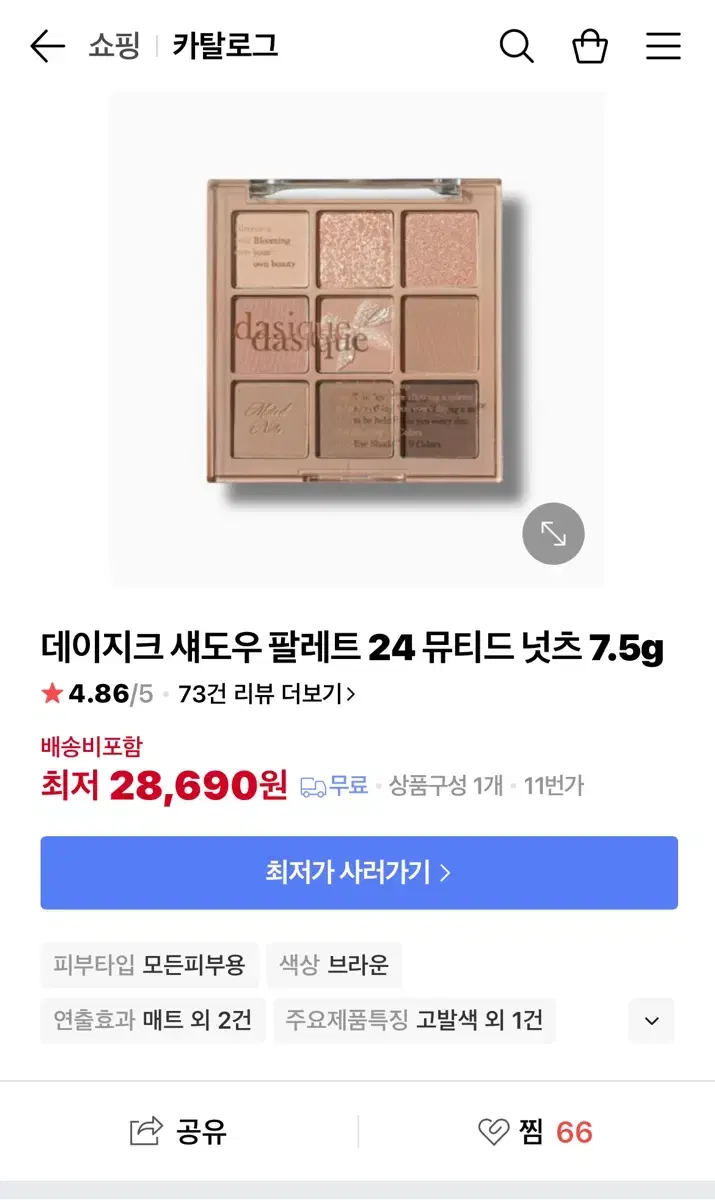Open the 연출효과 매트 외 2건 tag
Image resolution: width=715 pixels, height=1200 pixels.
(x=153, y=1020)
